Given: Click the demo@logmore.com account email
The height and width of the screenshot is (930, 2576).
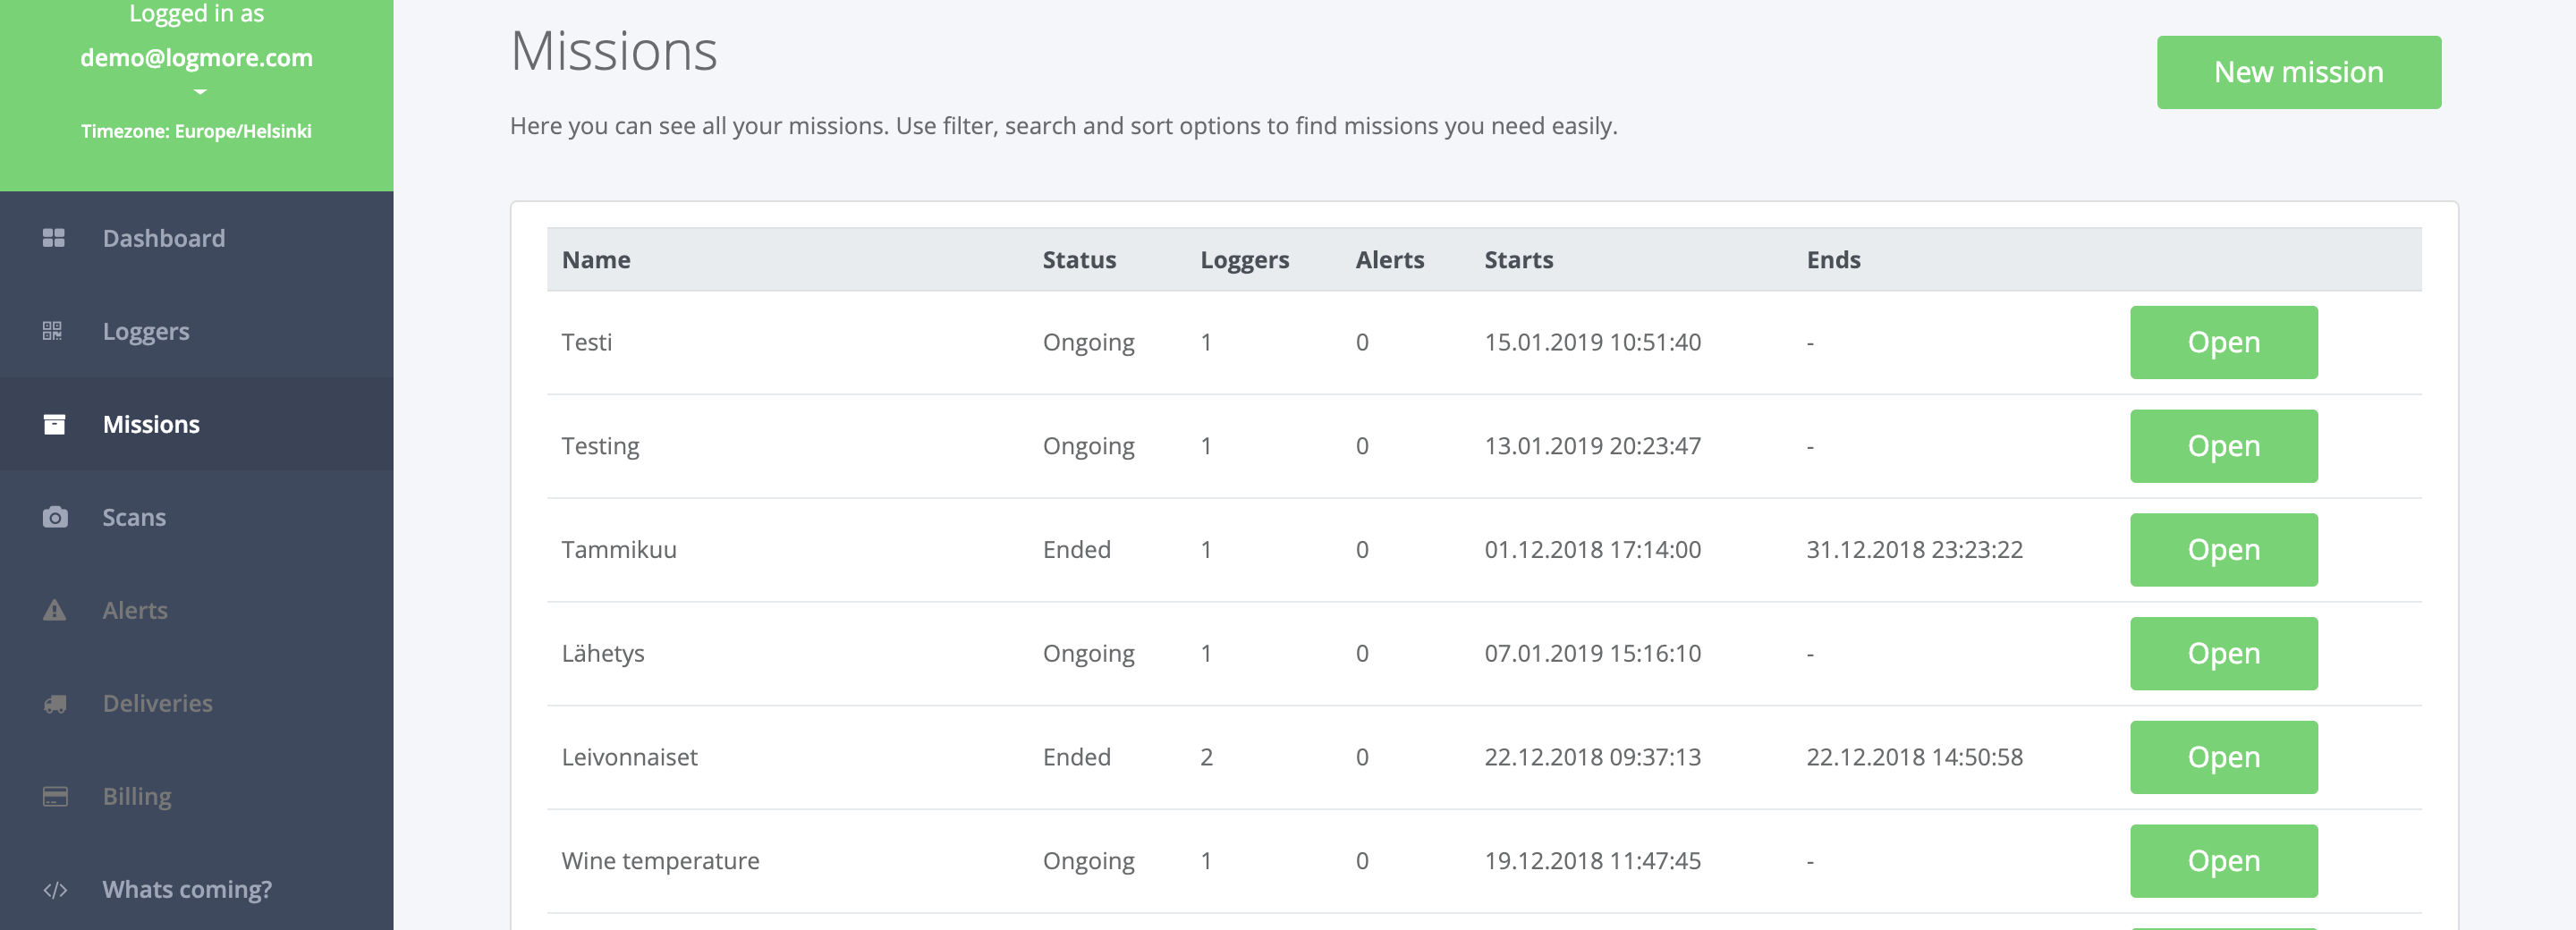Looking at the screenshot, I should point(196,58).
